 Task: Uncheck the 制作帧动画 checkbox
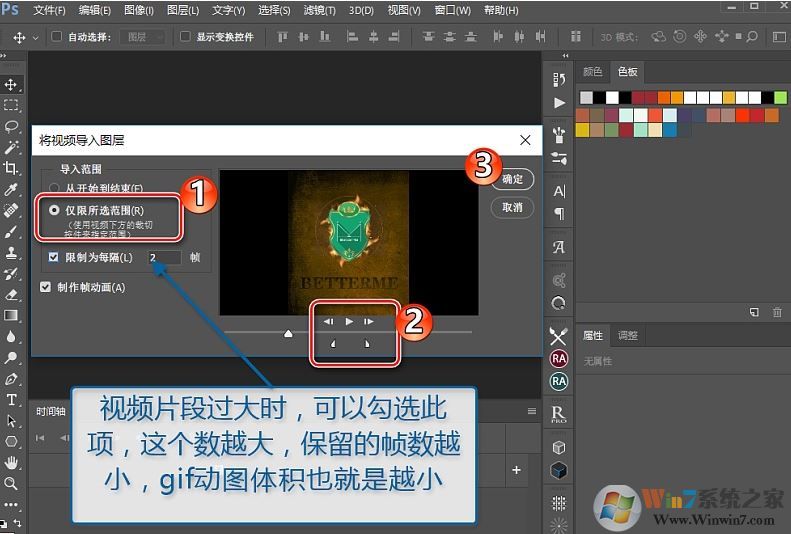coord(45,287)
